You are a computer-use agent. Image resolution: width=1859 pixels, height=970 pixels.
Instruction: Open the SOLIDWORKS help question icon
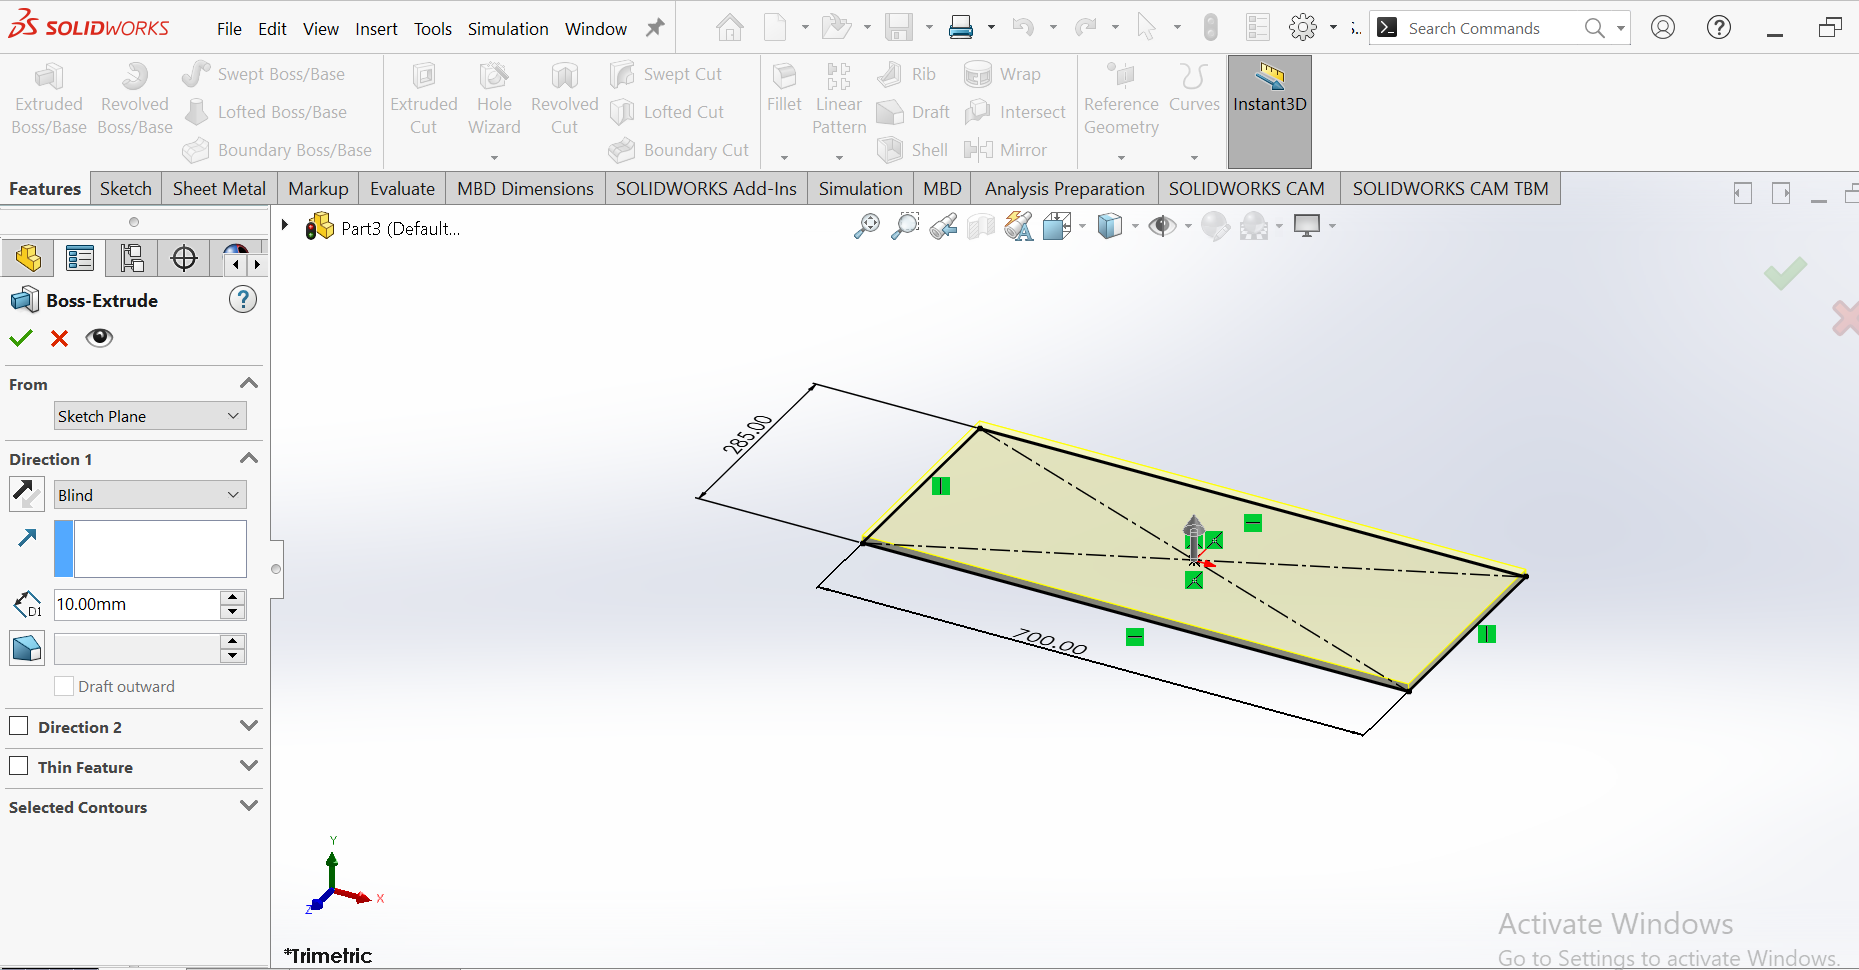click(1719, 27)
